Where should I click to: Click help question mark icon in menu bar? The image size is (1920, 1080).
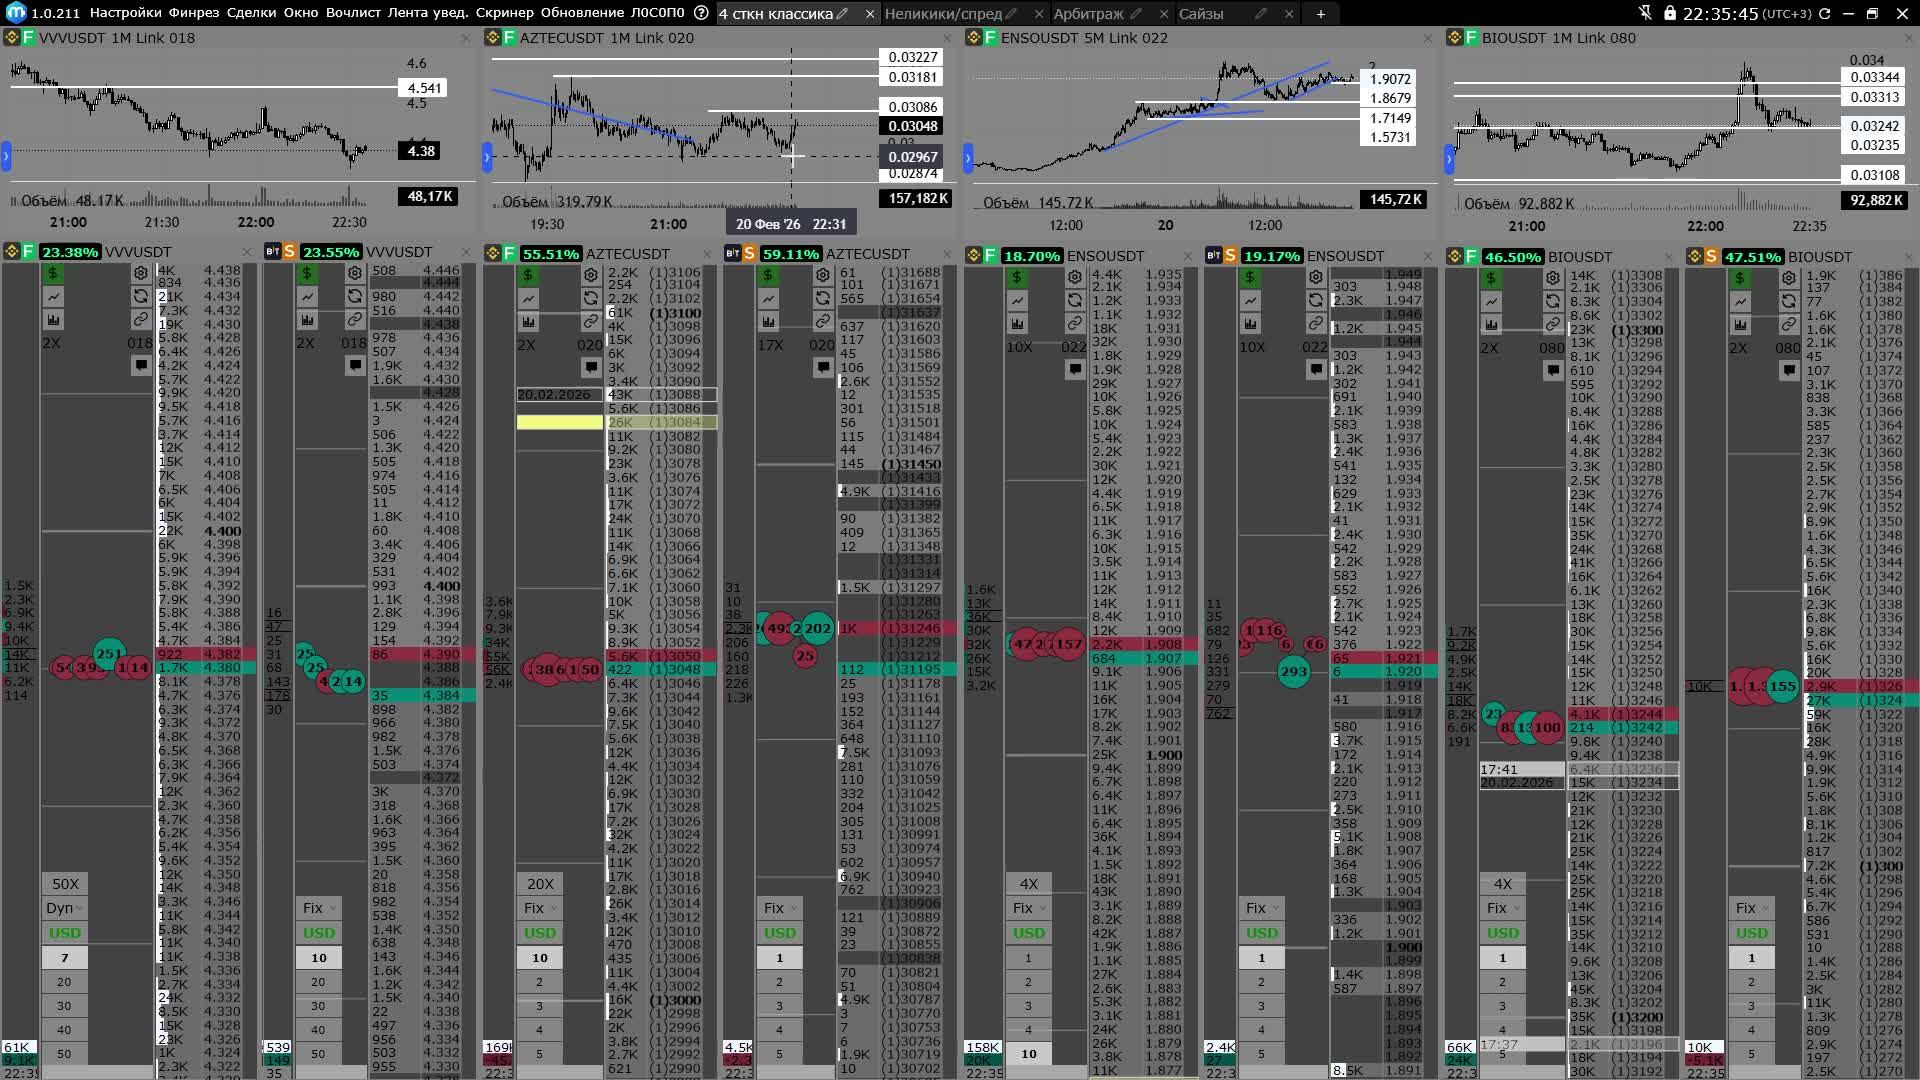tap(701, 13)
